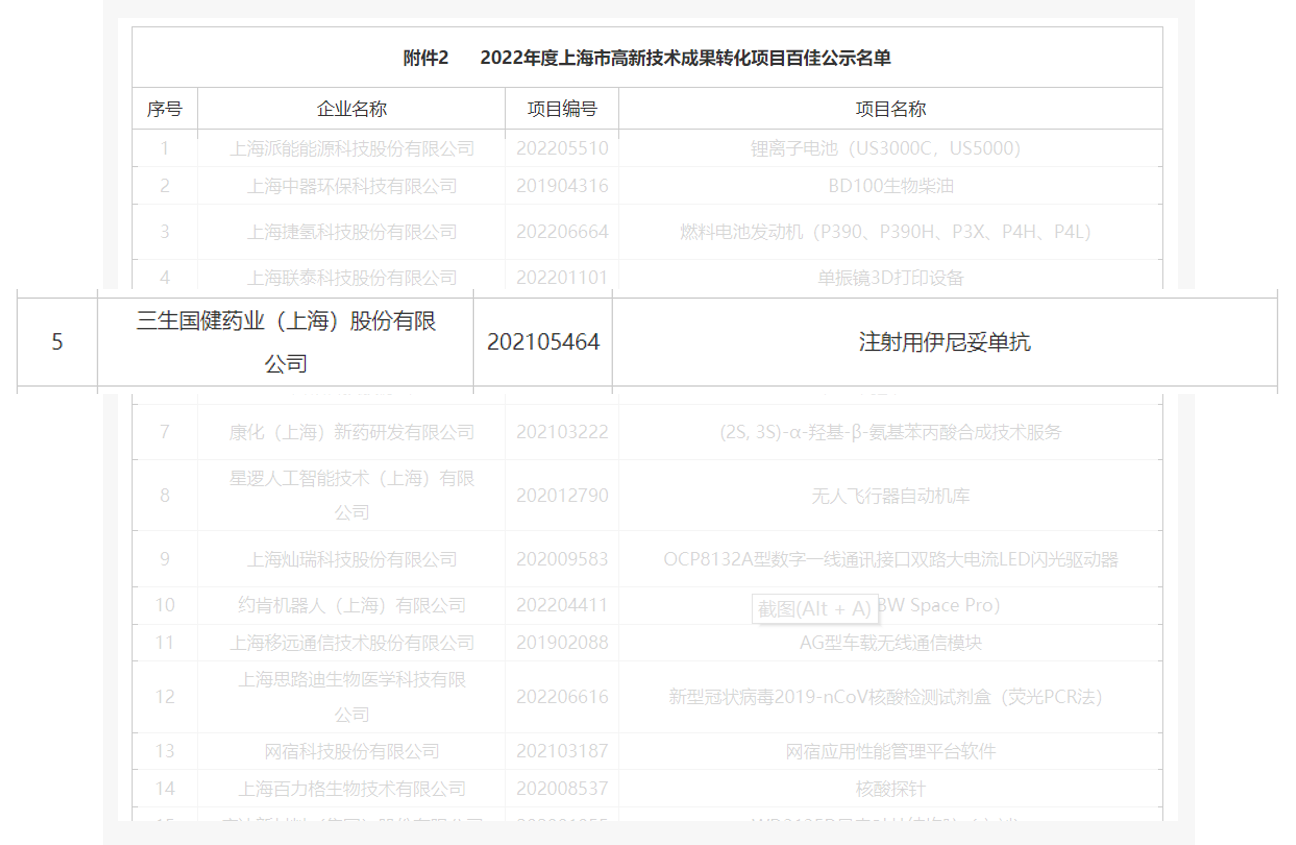Click the 项目名称 column header

(890, 109)
